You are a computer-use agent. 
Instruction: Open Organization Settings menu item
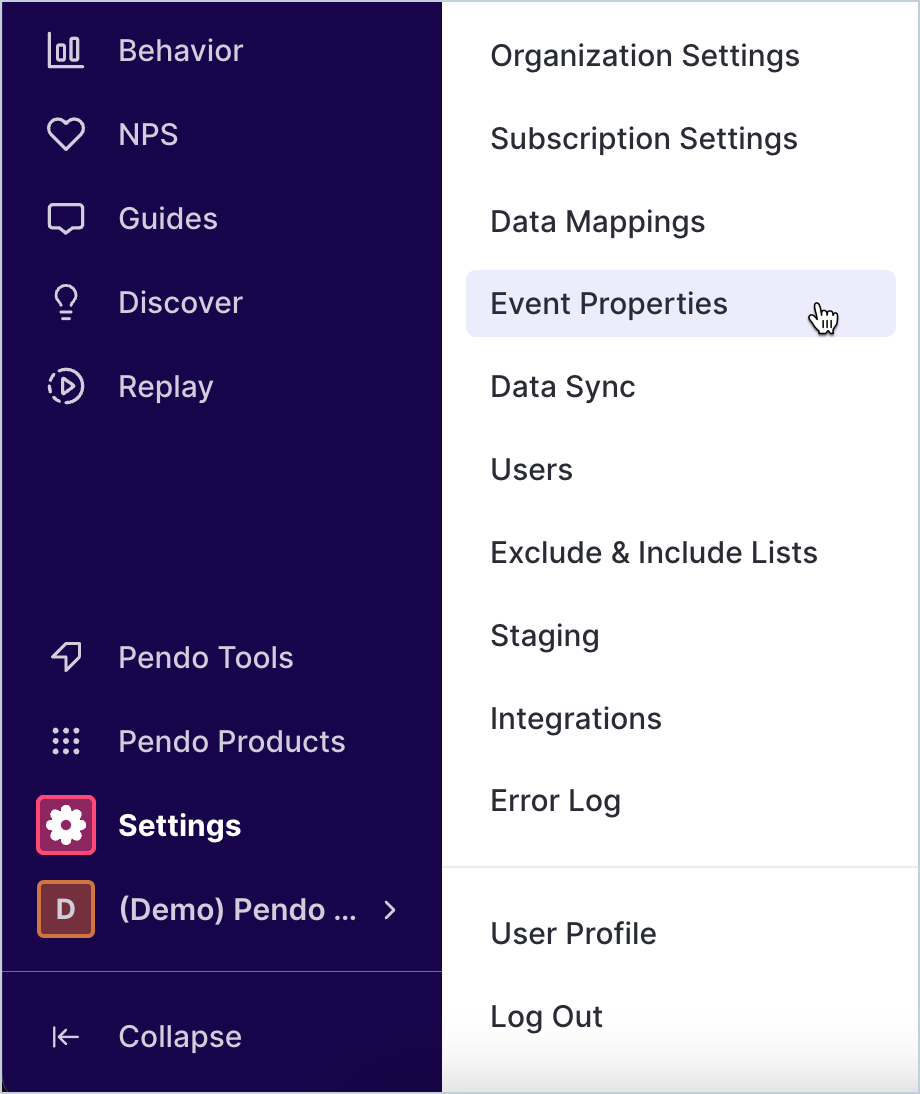point(645,56)
